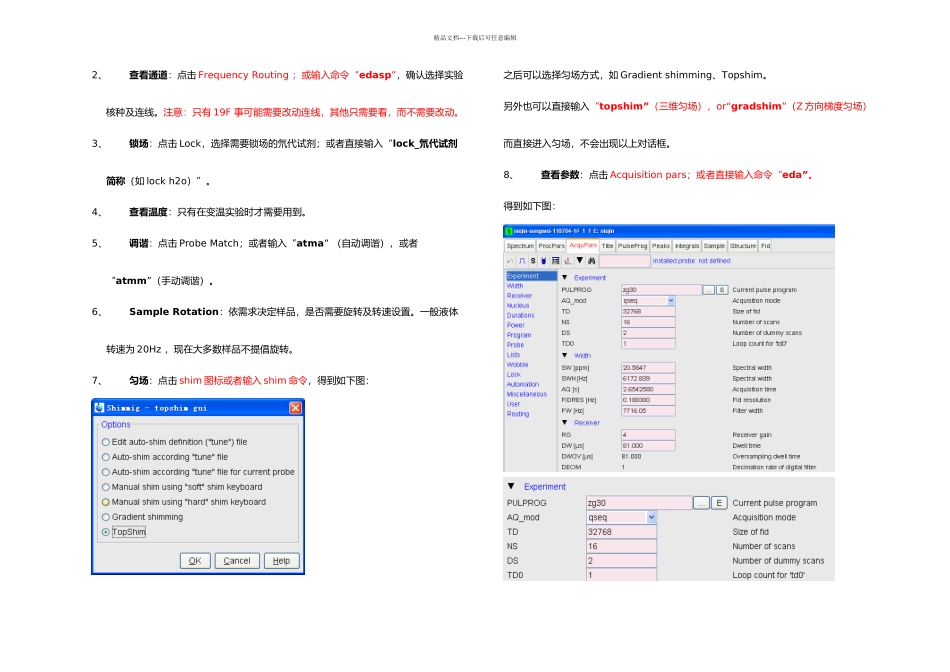
Task: Click the red spectrum icon in AcquPars toolbar
Action: click(568, 261)
